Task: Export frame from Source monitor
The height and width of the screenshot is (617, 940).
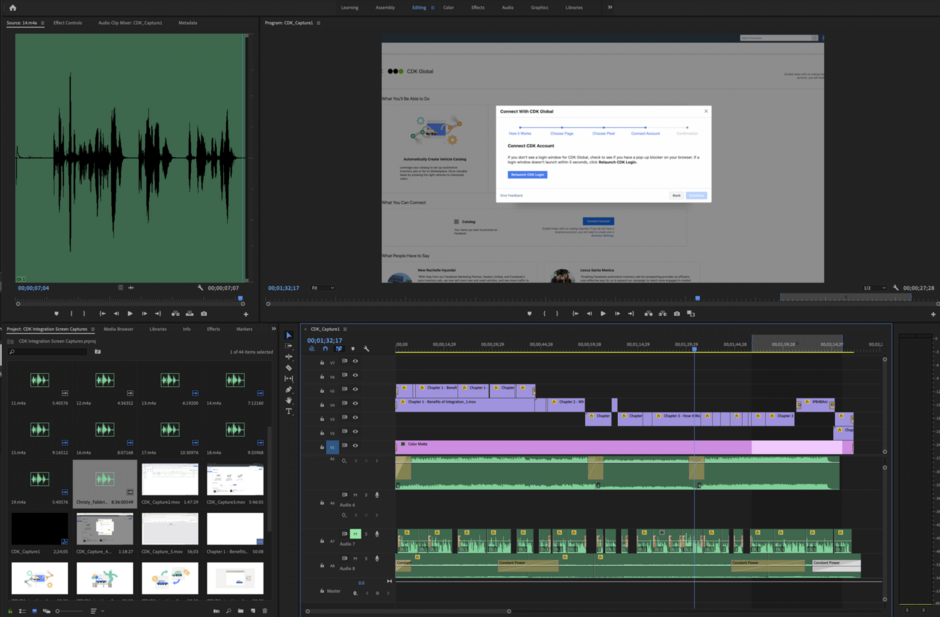Action: pyautogui.click(x=204, y=314)
